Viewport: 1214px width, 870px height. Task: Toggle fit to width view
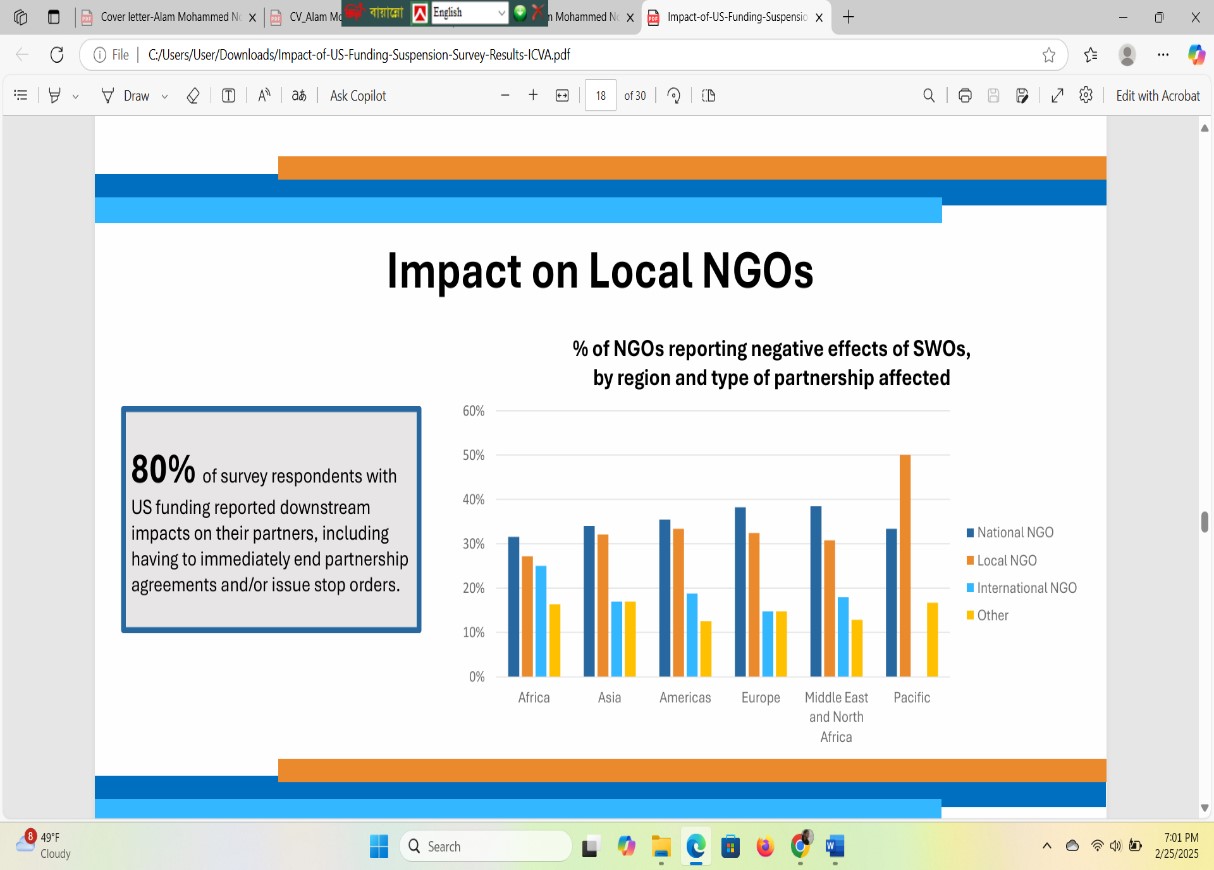562,96
